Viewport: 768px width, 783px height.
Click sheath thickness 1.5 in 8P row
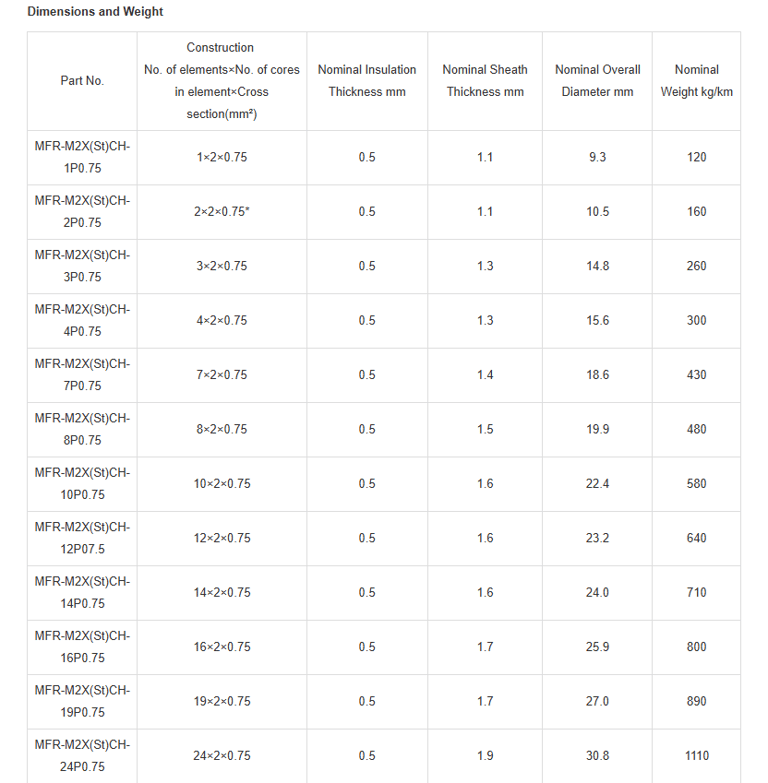pyautogui.click(x=485, y=429)
